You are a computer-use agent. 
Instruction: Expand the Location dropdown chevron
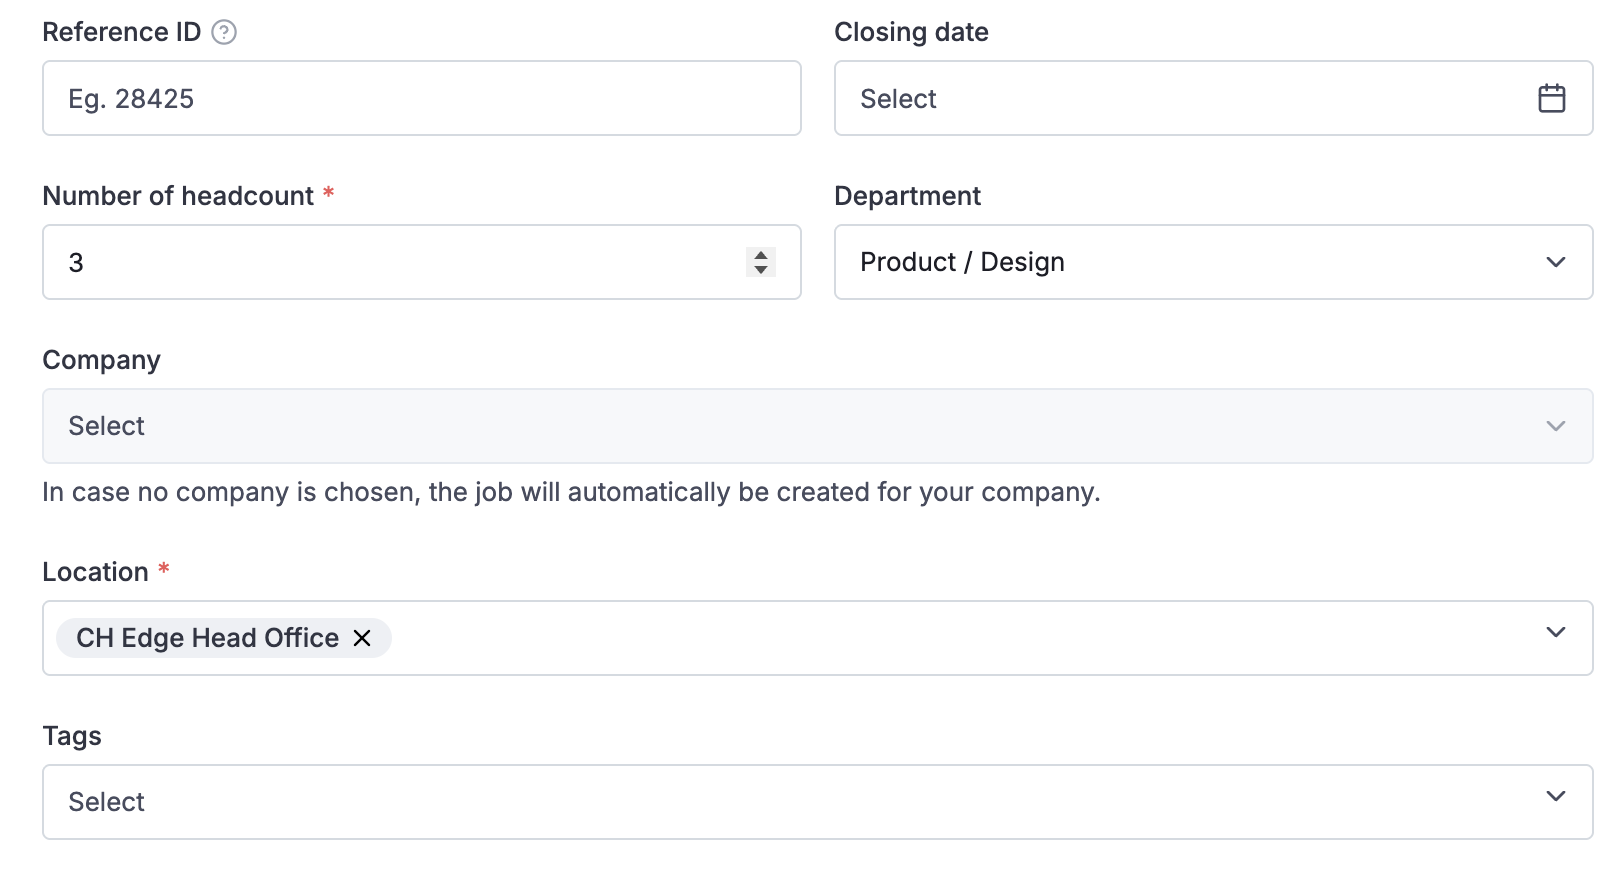[1555, 632]
